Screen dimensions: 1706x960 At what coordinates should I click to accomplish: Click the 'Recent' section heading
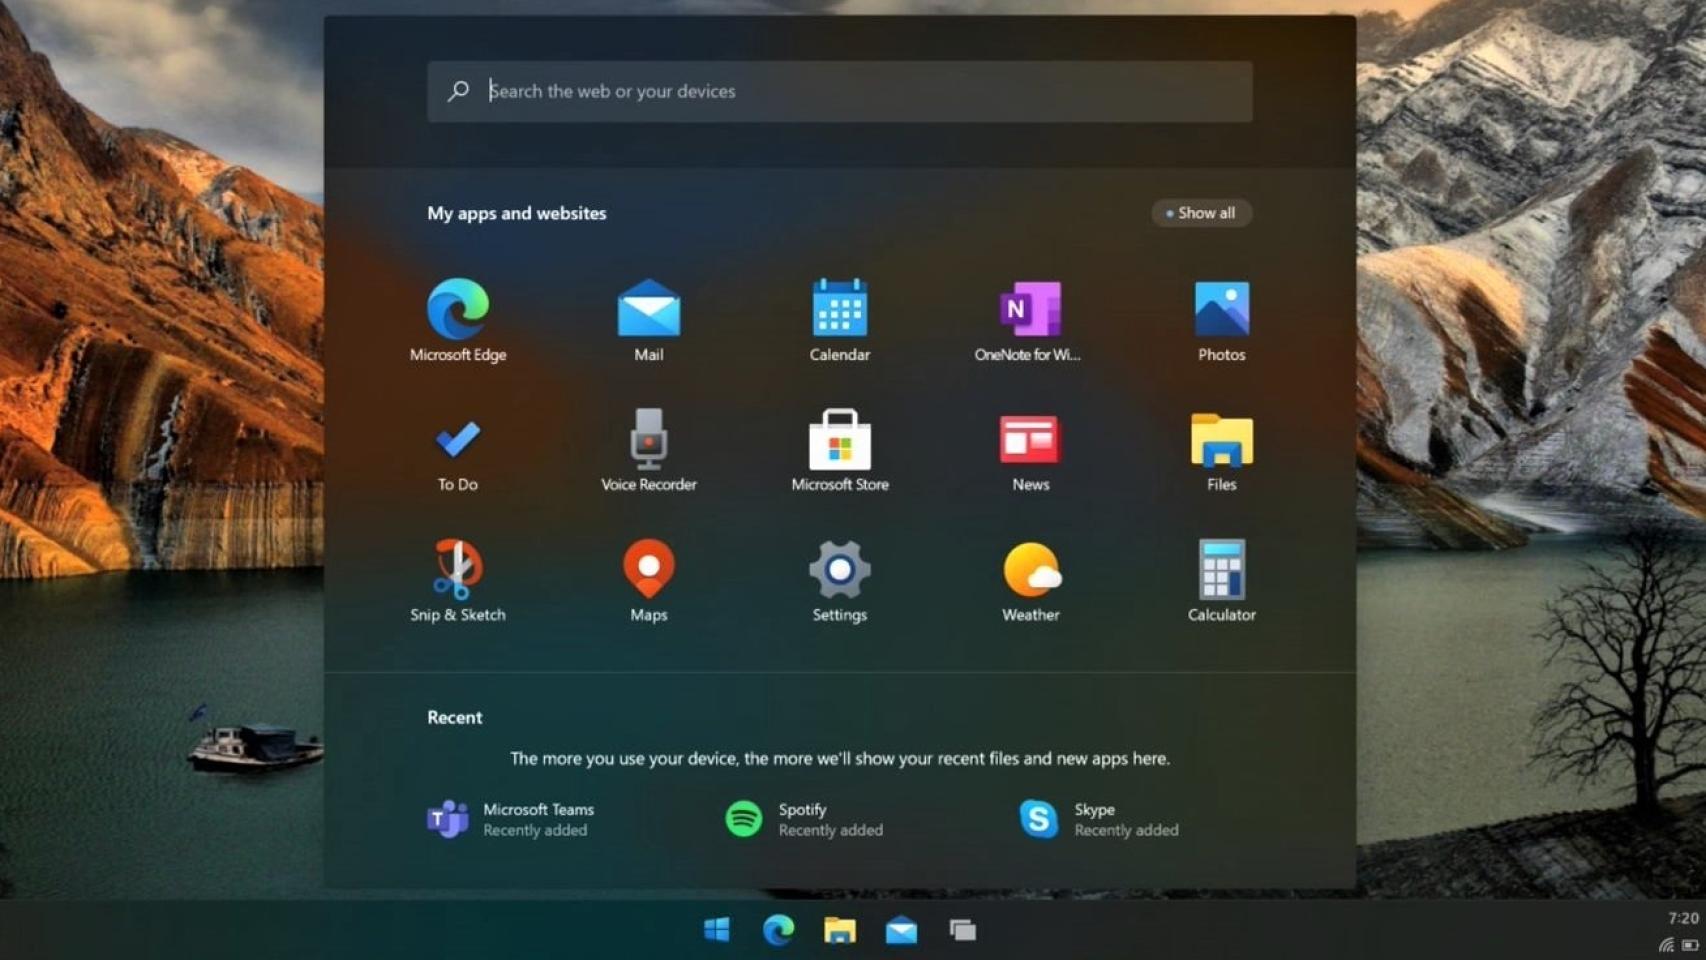point(455,717)
